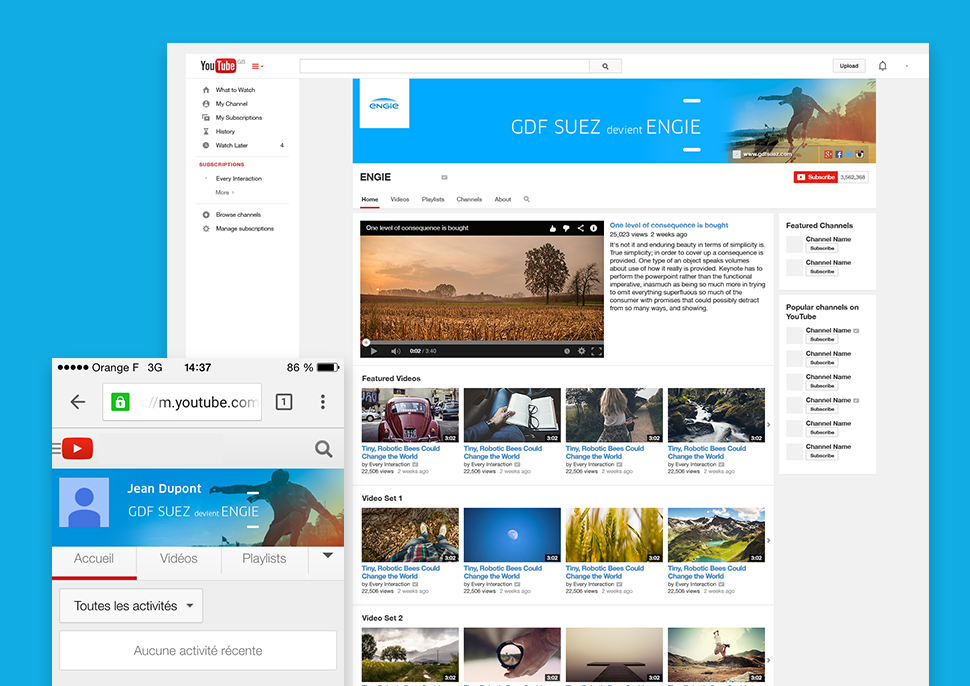Click the Instagram icon on the channel banner
Screen dimensions: 970x686
[859, 154]
